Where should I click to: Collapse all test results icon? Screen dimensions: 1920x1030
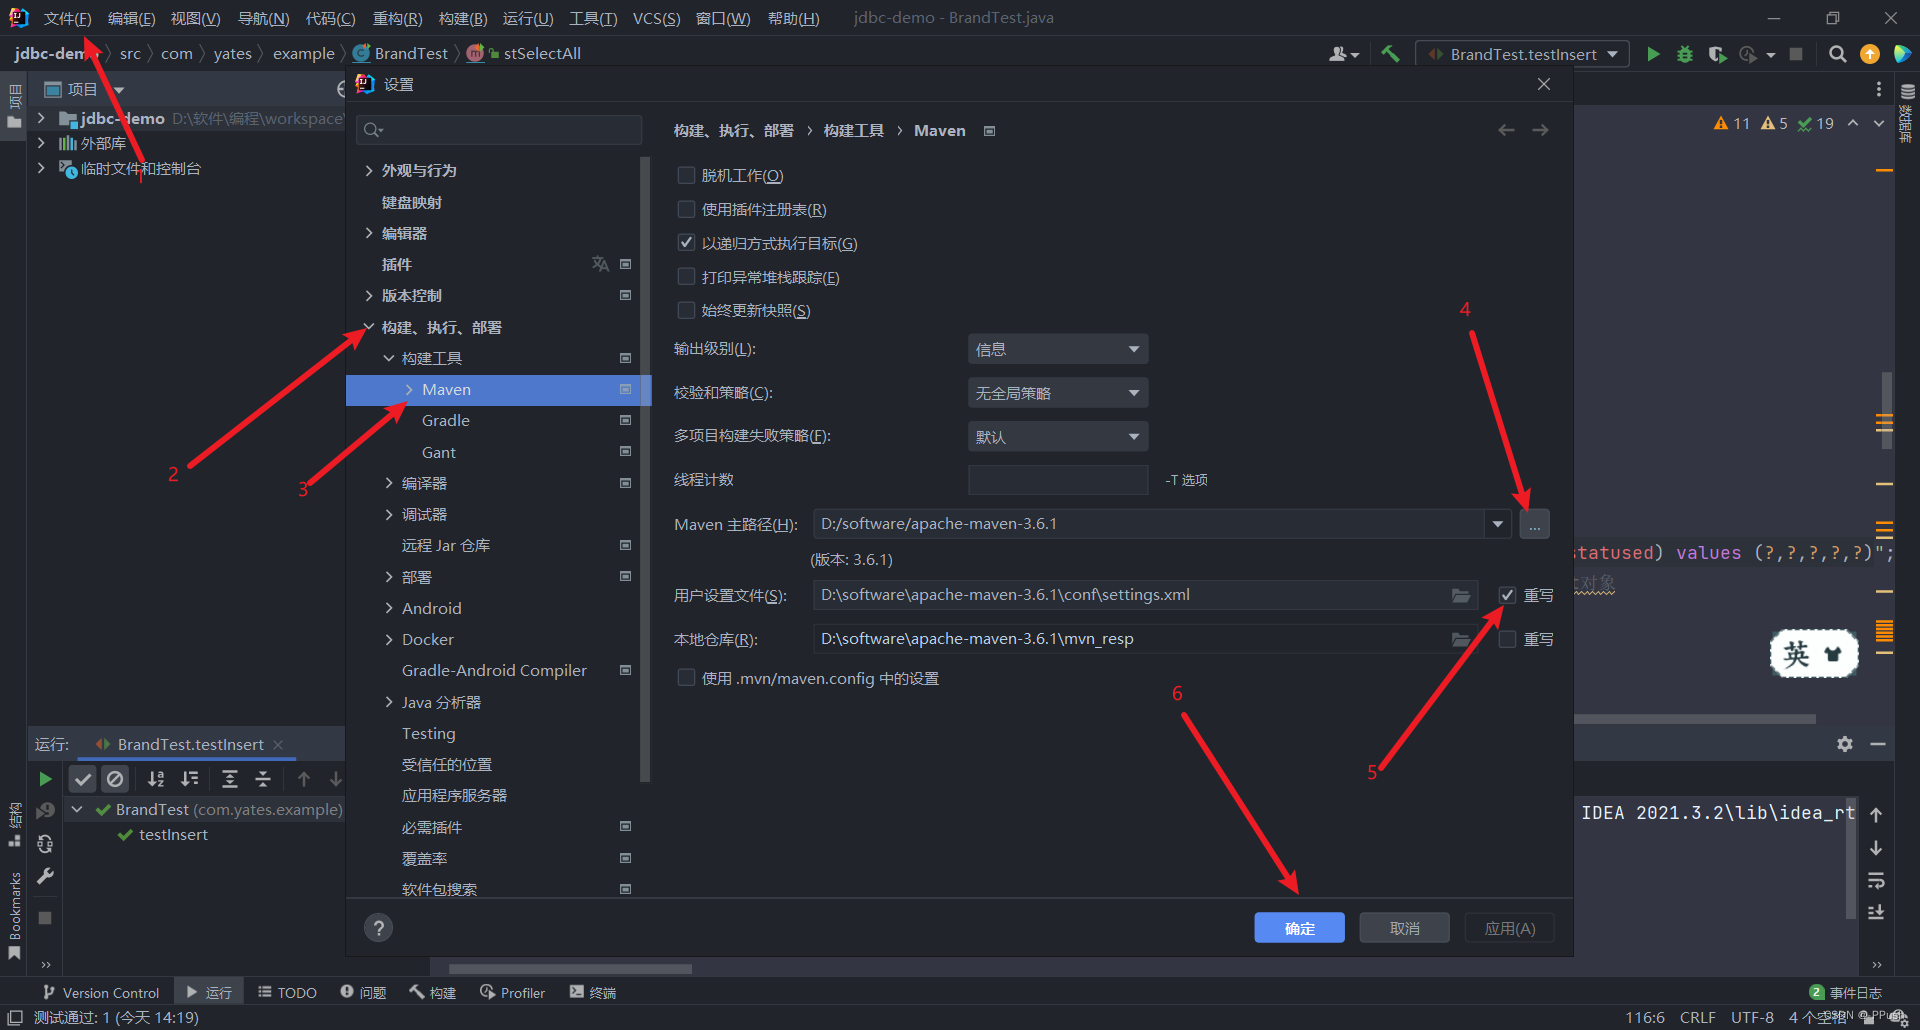pyautogui.click(x=262, y=779)
